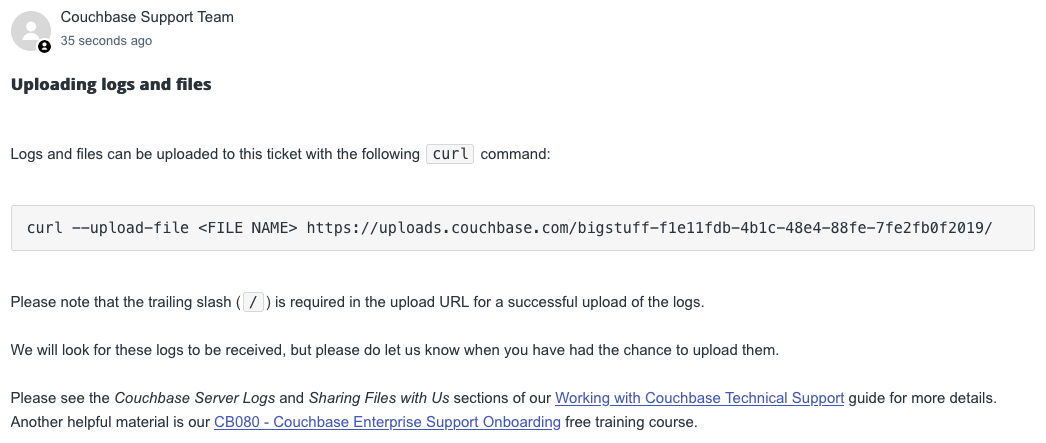Screen dimensions: 1046x443
Task: Open the Couchbase Support Team author name
Action: point(147,17)
